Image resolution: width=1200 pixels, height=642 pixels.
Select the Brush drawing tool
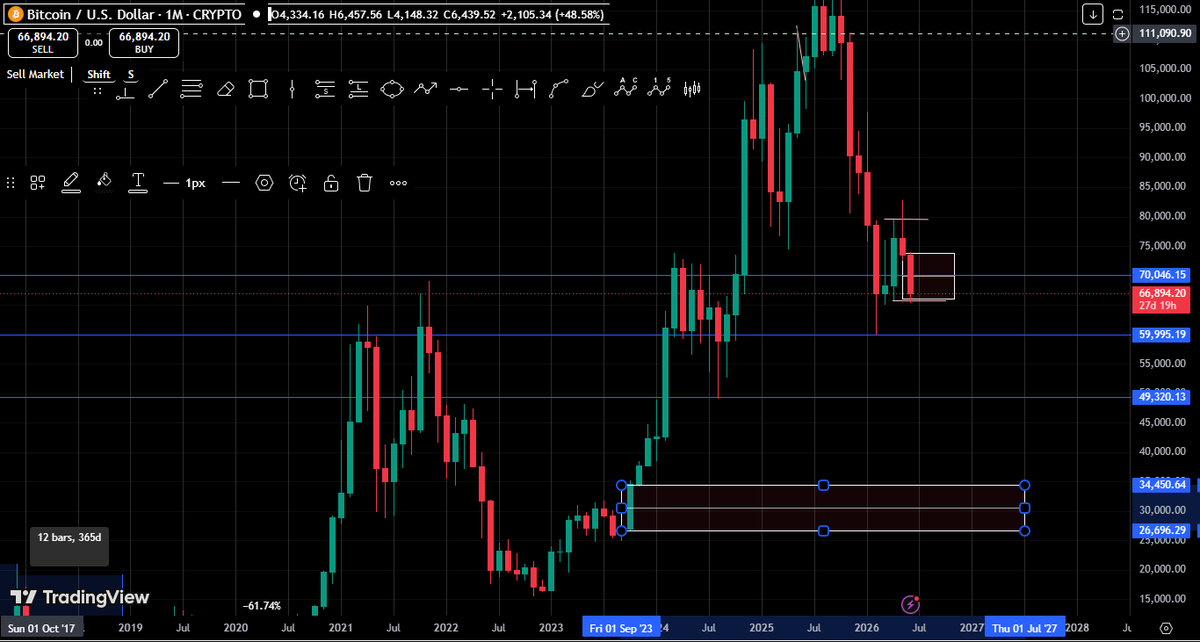(x=592, y=89)
